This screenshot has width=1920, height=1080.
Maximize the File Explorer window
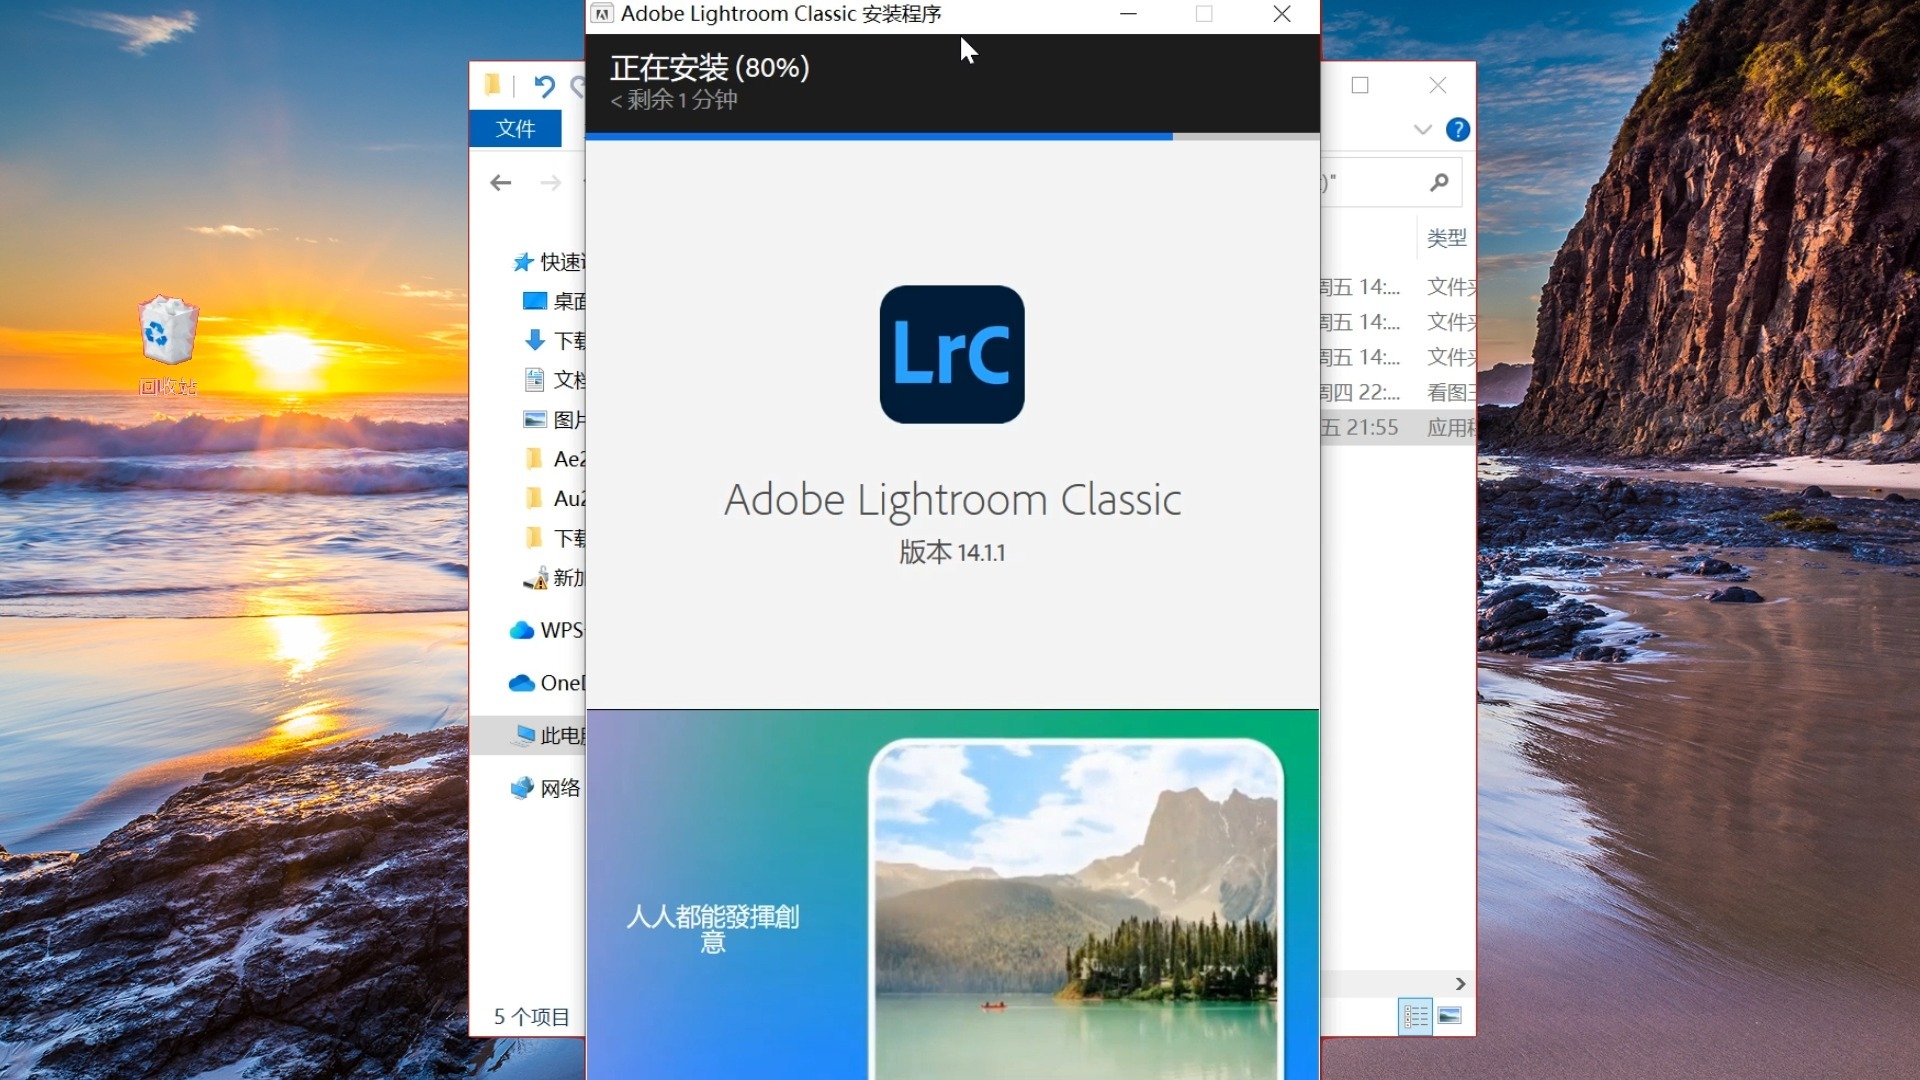click(x=1360, y=85)
